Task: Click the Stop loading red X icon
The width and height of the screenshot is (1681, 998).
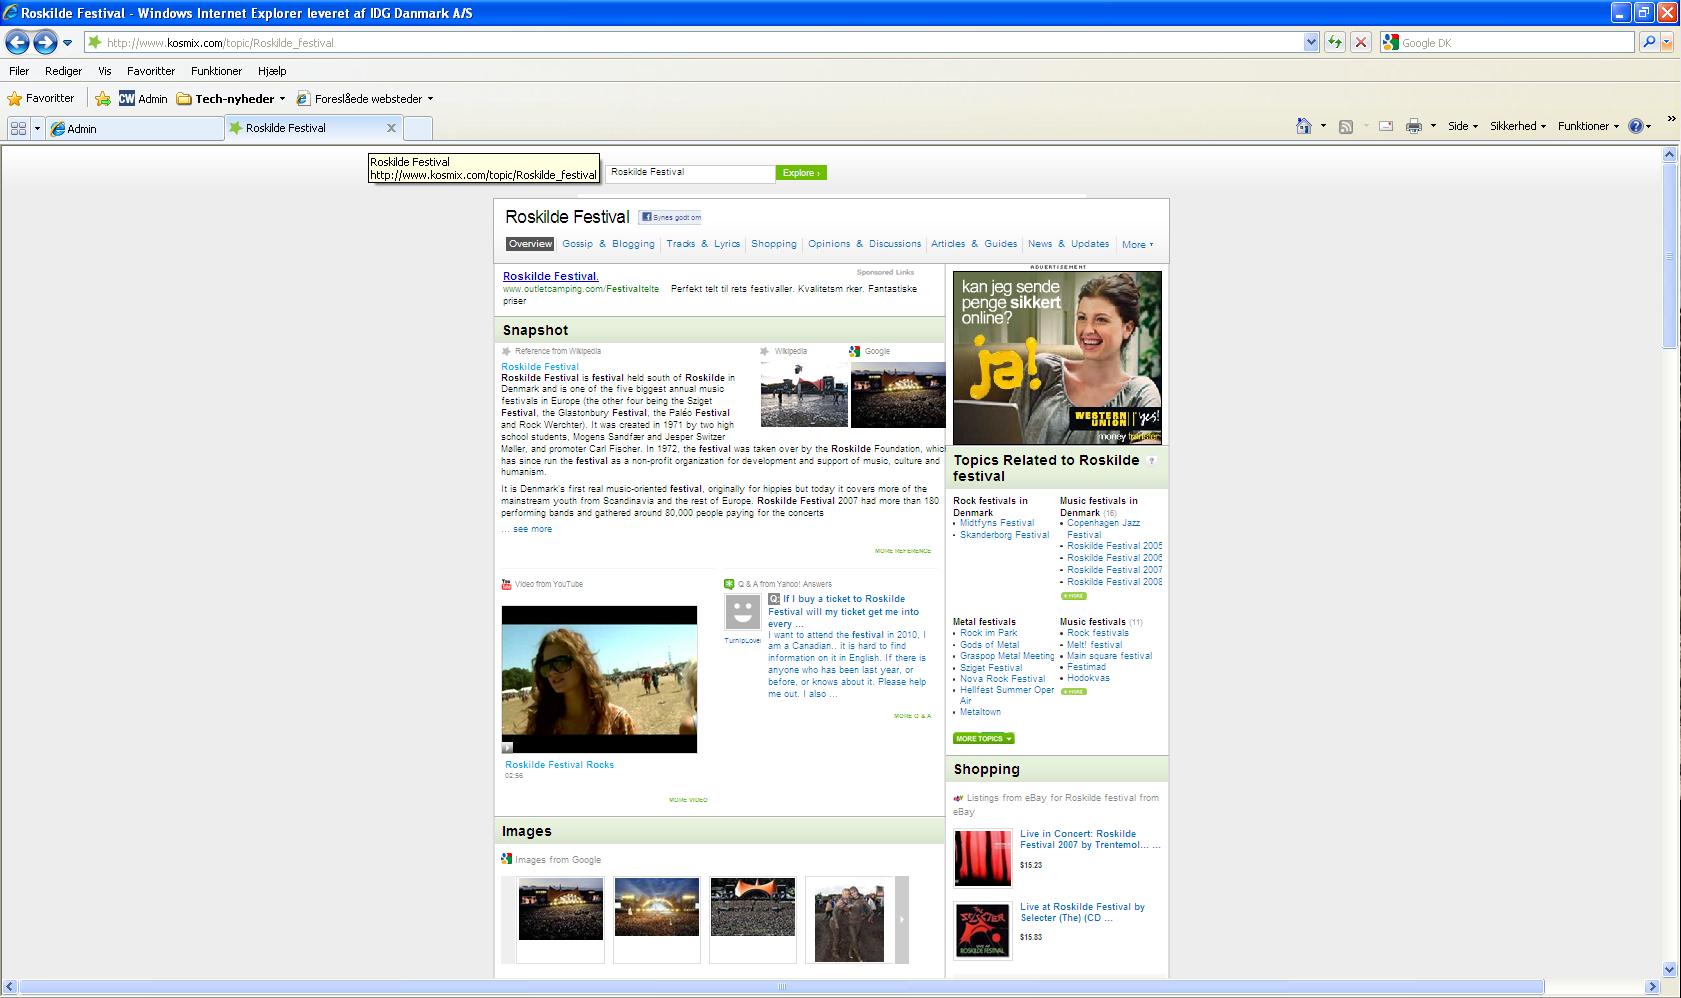Action: click(x=1360, y=42)
